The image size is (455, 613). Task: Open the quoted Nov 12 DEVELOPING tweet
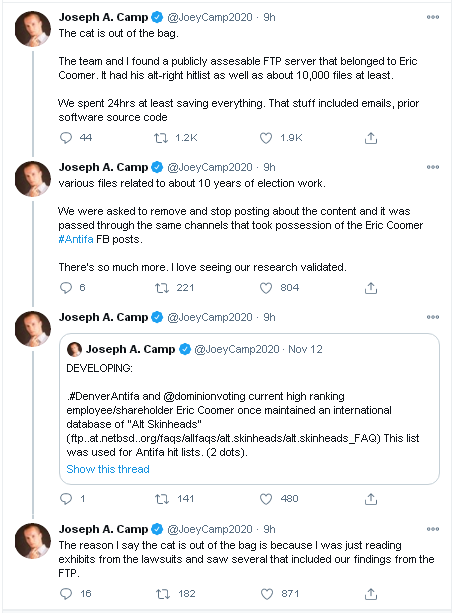coord(249,409)
